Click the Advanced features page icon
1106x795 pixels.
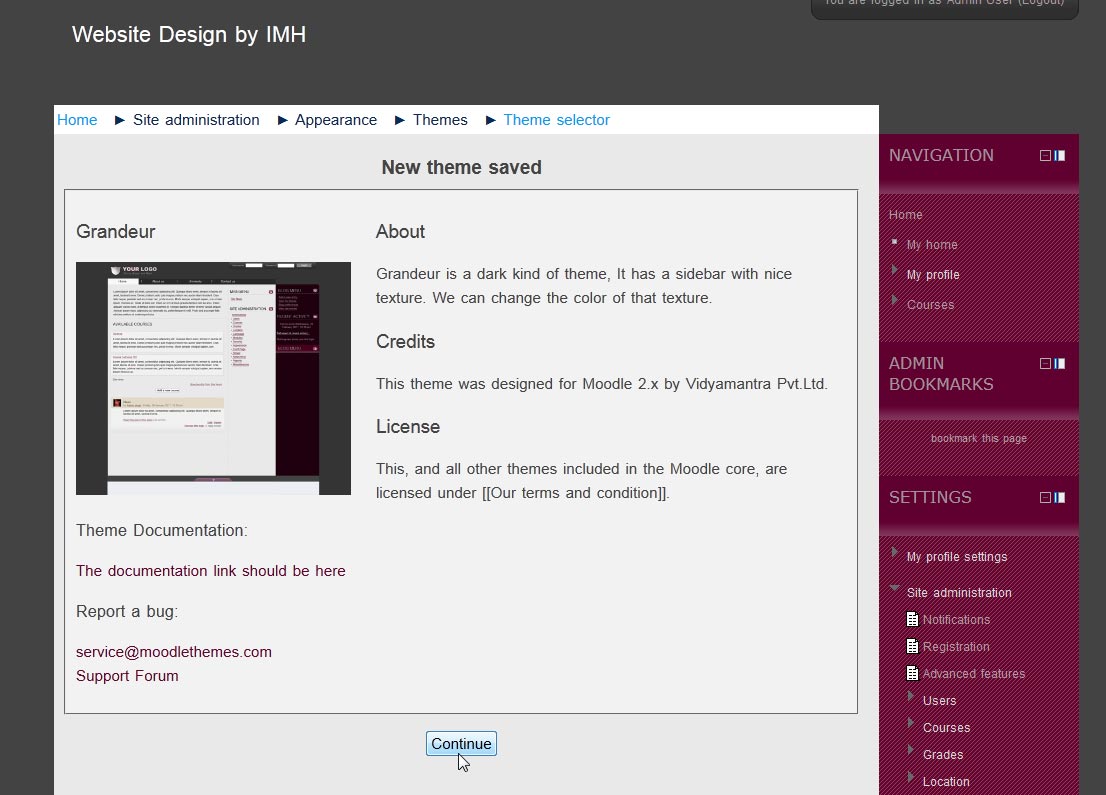coord(912,674)
